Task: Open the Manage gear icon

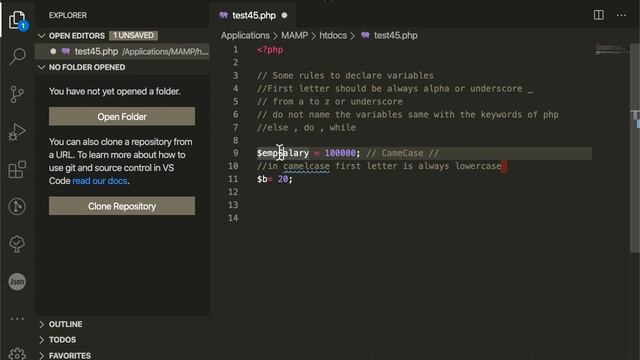Action: click(17, 354)
